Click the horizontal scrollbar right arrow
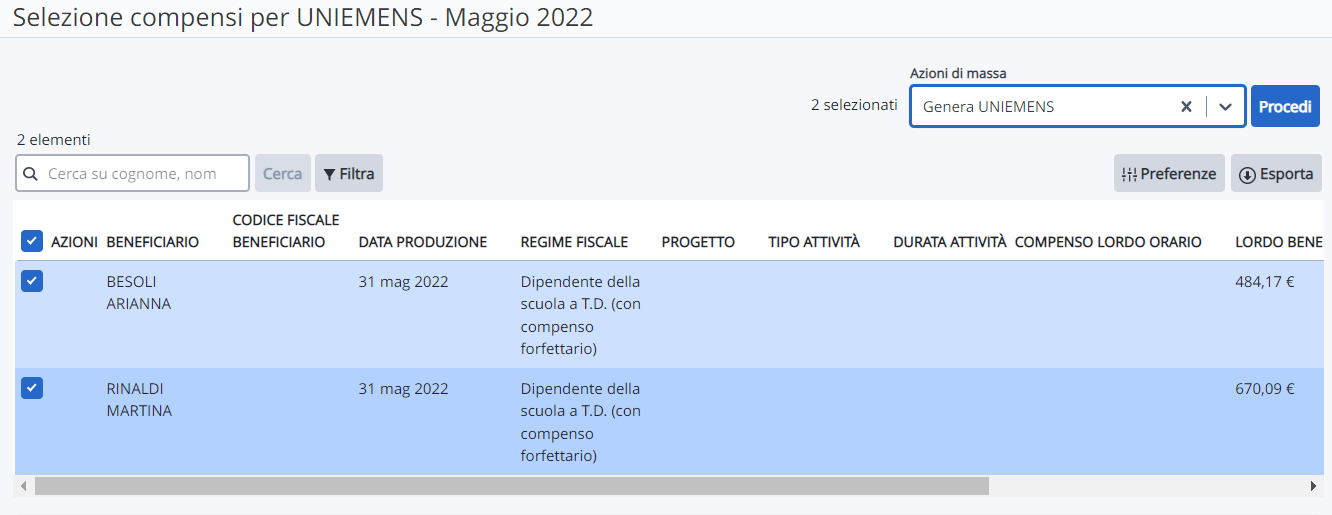Viewport: 1332px width, 515px height. tap(1313, 486)
